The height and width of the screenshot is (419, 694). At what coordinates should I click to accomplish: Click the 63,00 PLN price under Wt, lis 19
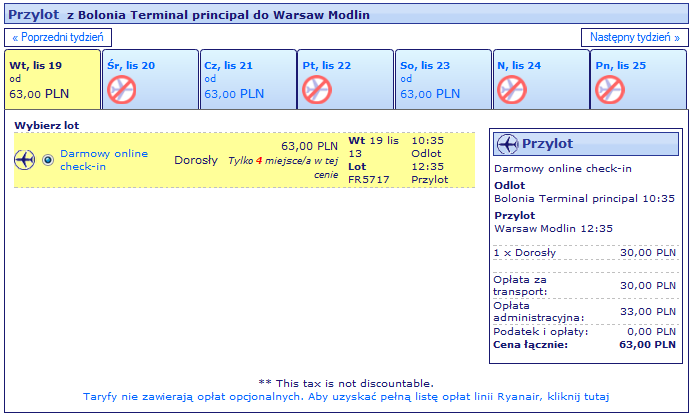tap(39, 94)
